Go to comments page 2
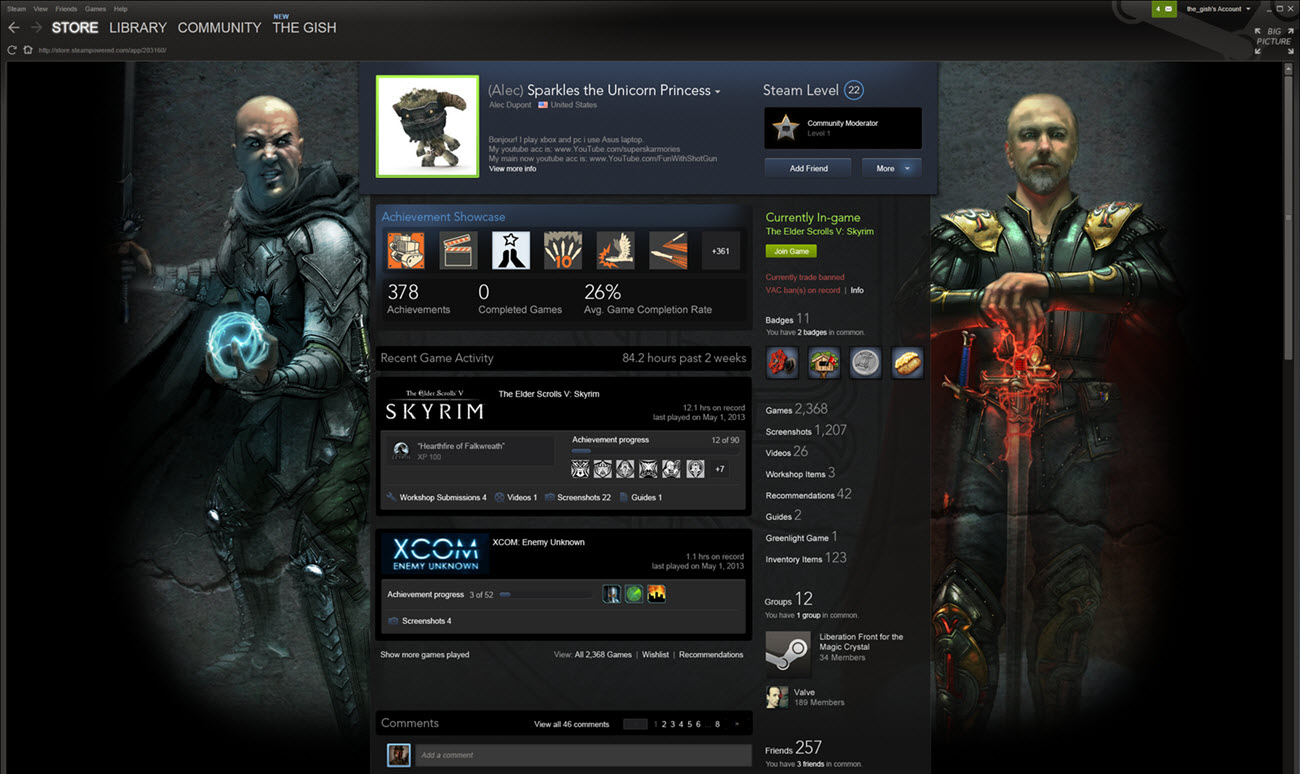 click(x=664, y=724)
